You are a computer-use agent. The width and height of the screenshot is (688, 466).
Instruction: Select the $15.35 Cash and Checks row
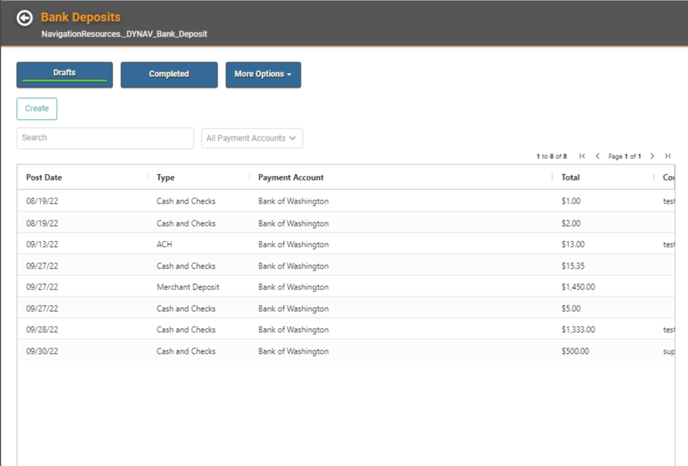tap(300, 266)
